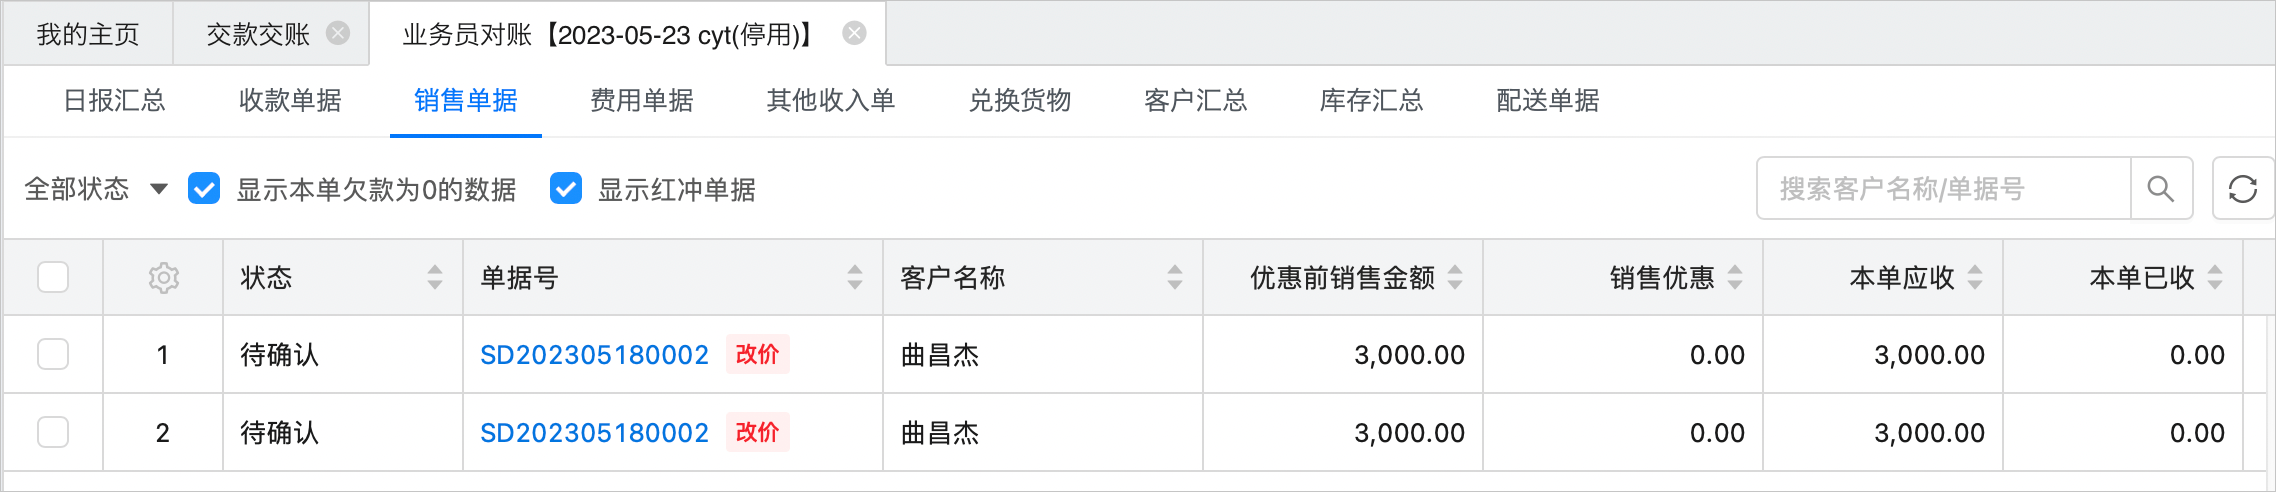Sort by 优惠前销售金额 column arrows
This screenshot has height=492, width=2276.
(1455, 277)
